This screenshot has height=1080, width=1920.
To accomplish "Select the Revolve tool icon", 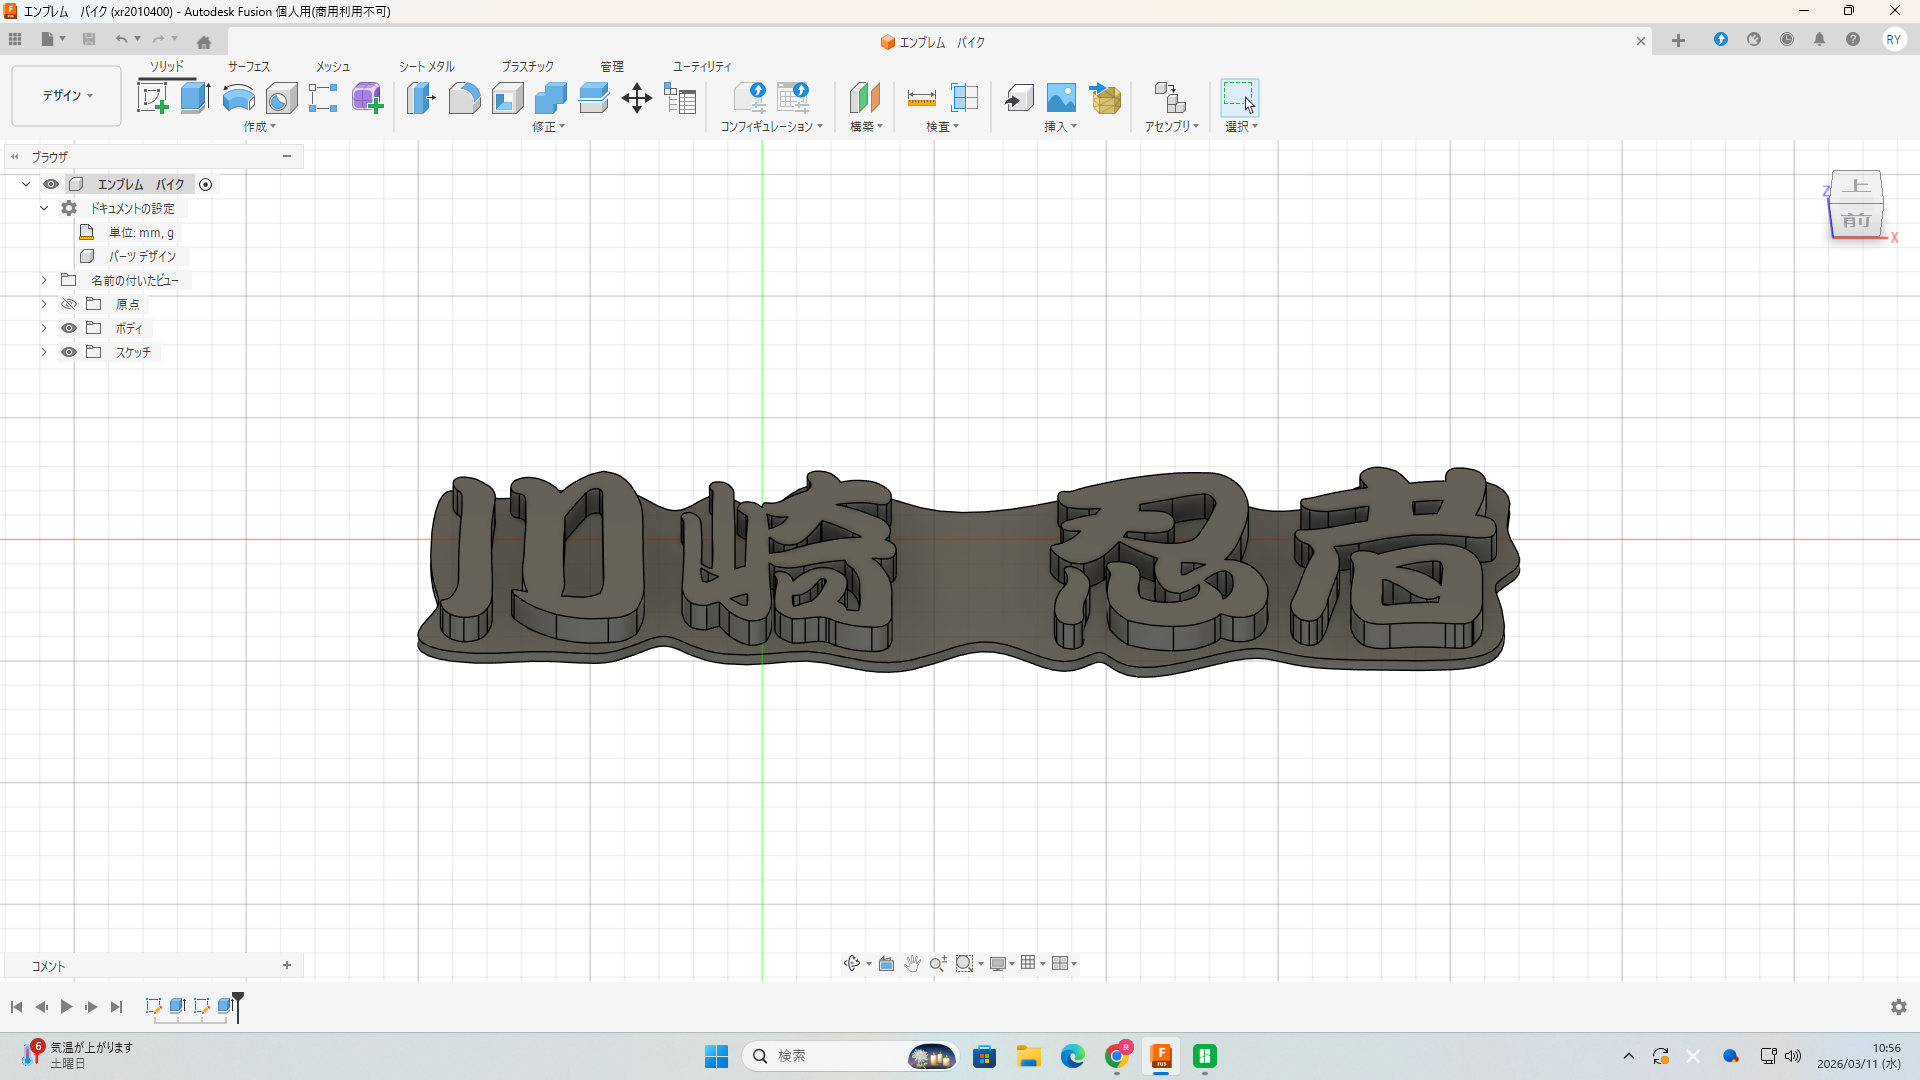I will click(238, 98).
